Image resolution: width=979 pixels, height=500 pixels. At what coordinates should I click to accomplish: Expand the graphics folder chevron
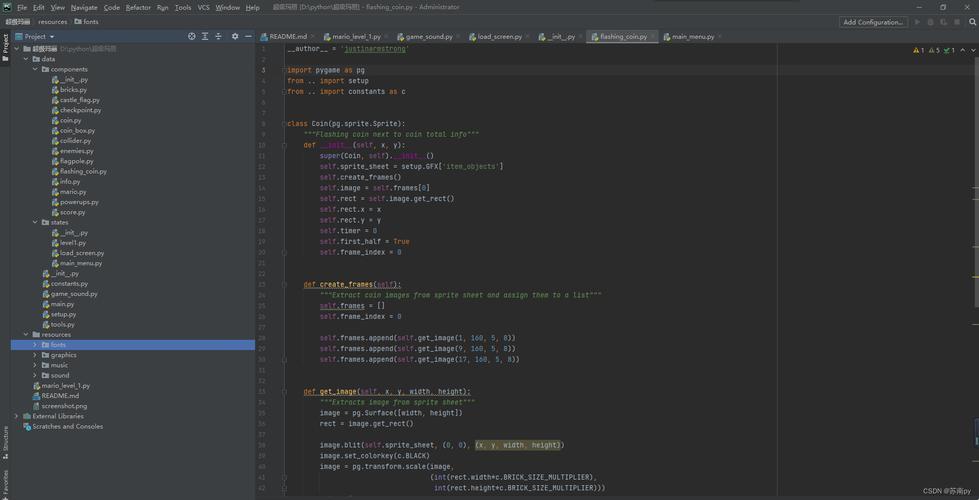36,355
